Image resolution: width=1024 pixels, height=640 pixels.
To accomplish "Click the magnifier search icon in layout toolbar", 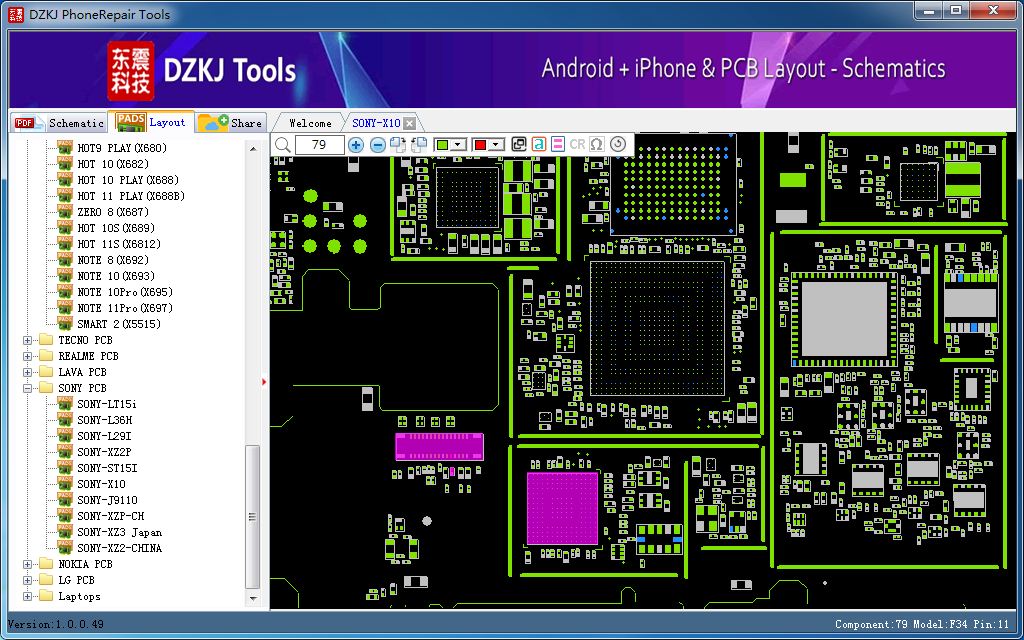I will coord(283,144).
